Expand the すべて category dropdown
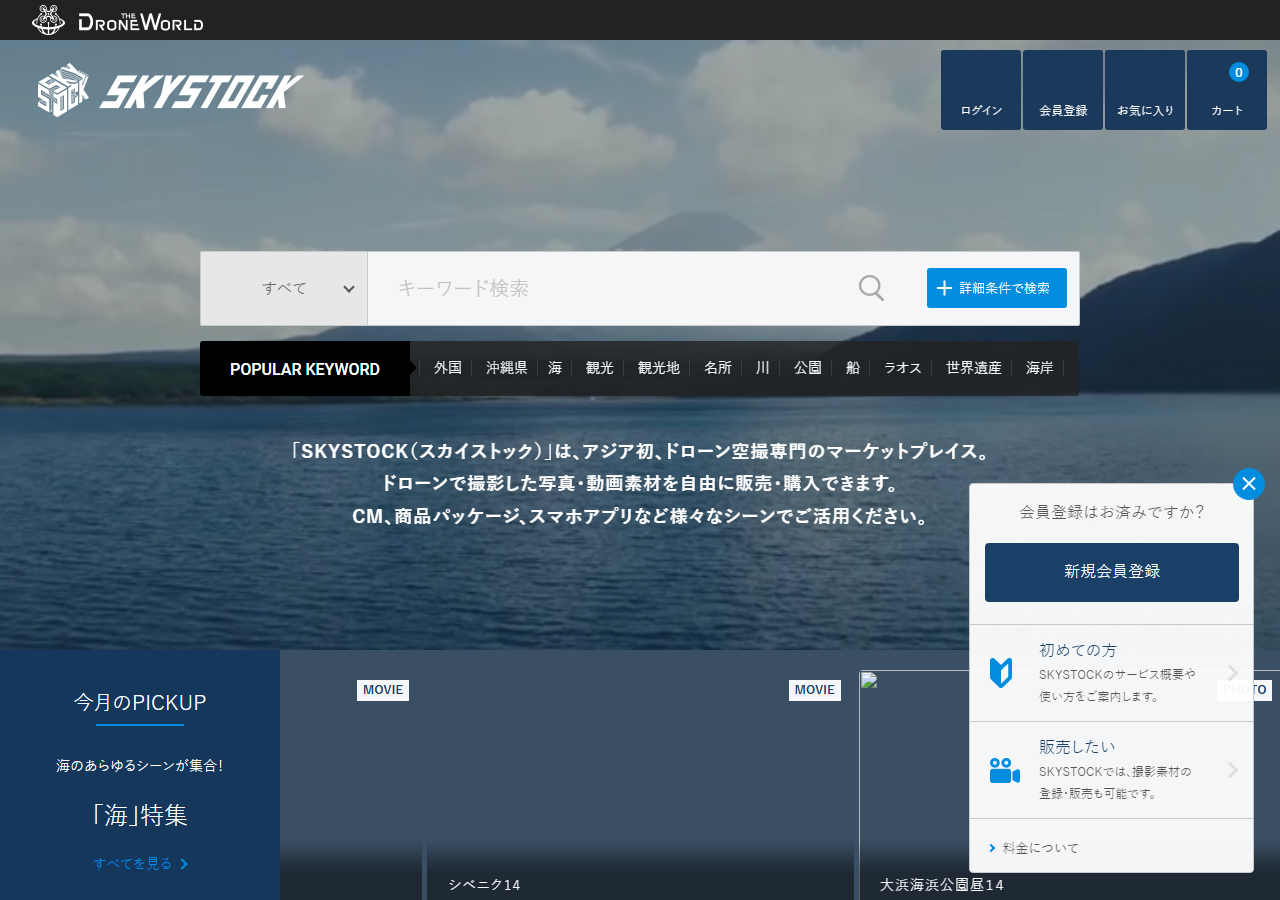The height and width of the screenshot is (900, 1280). (x=284, y=288)
